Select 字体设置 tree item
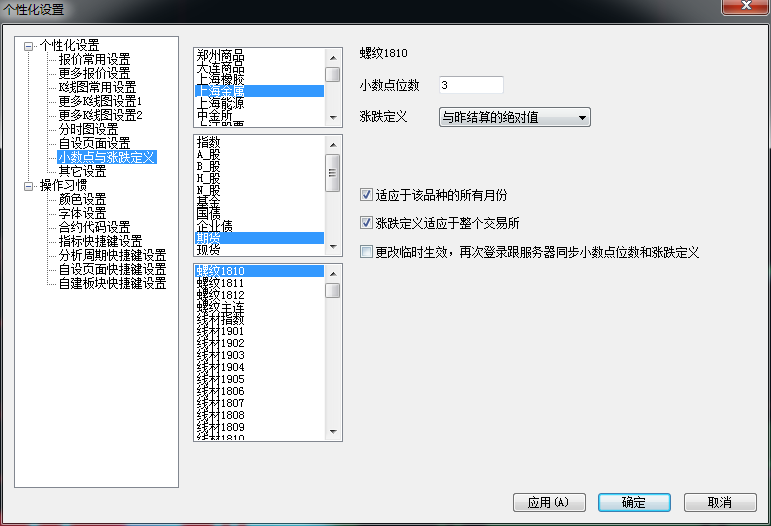This screenshot has width=771, height=526. [x=82, y=213]
